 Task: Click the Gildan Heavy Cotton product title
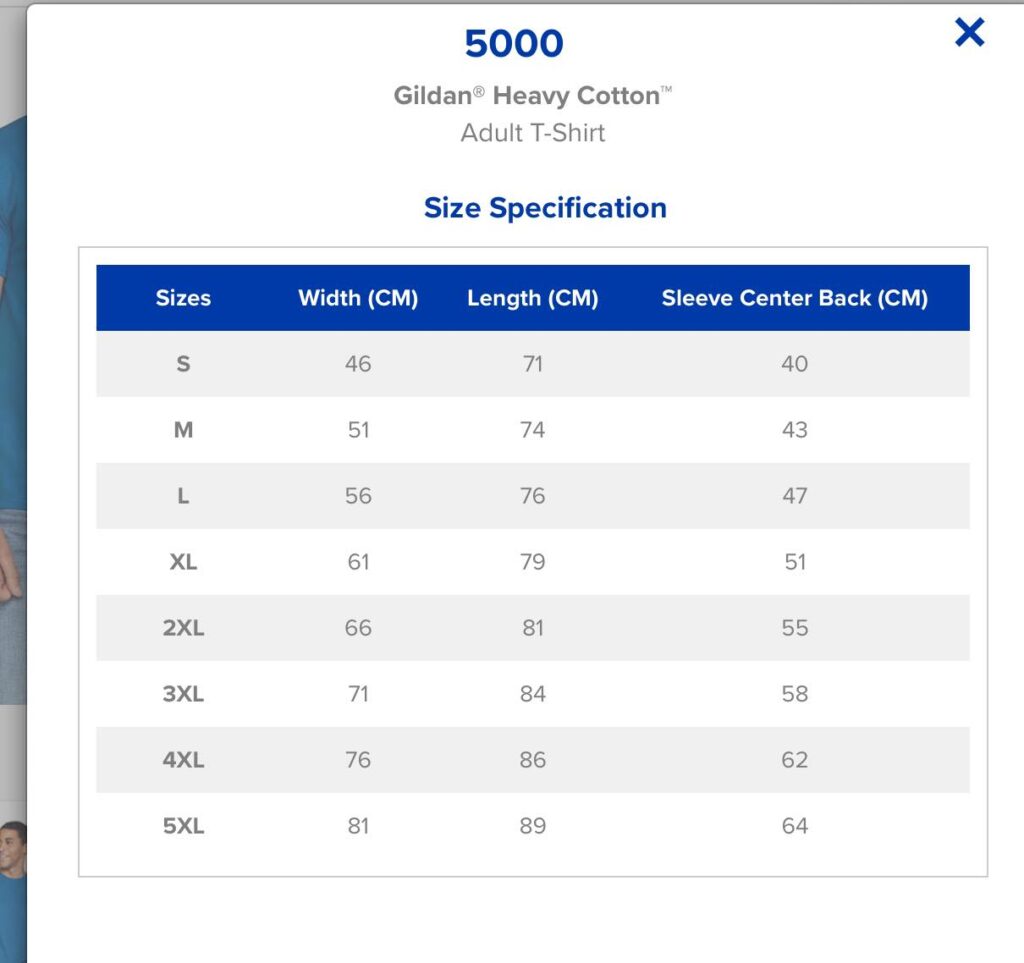[x=532, y=95]
